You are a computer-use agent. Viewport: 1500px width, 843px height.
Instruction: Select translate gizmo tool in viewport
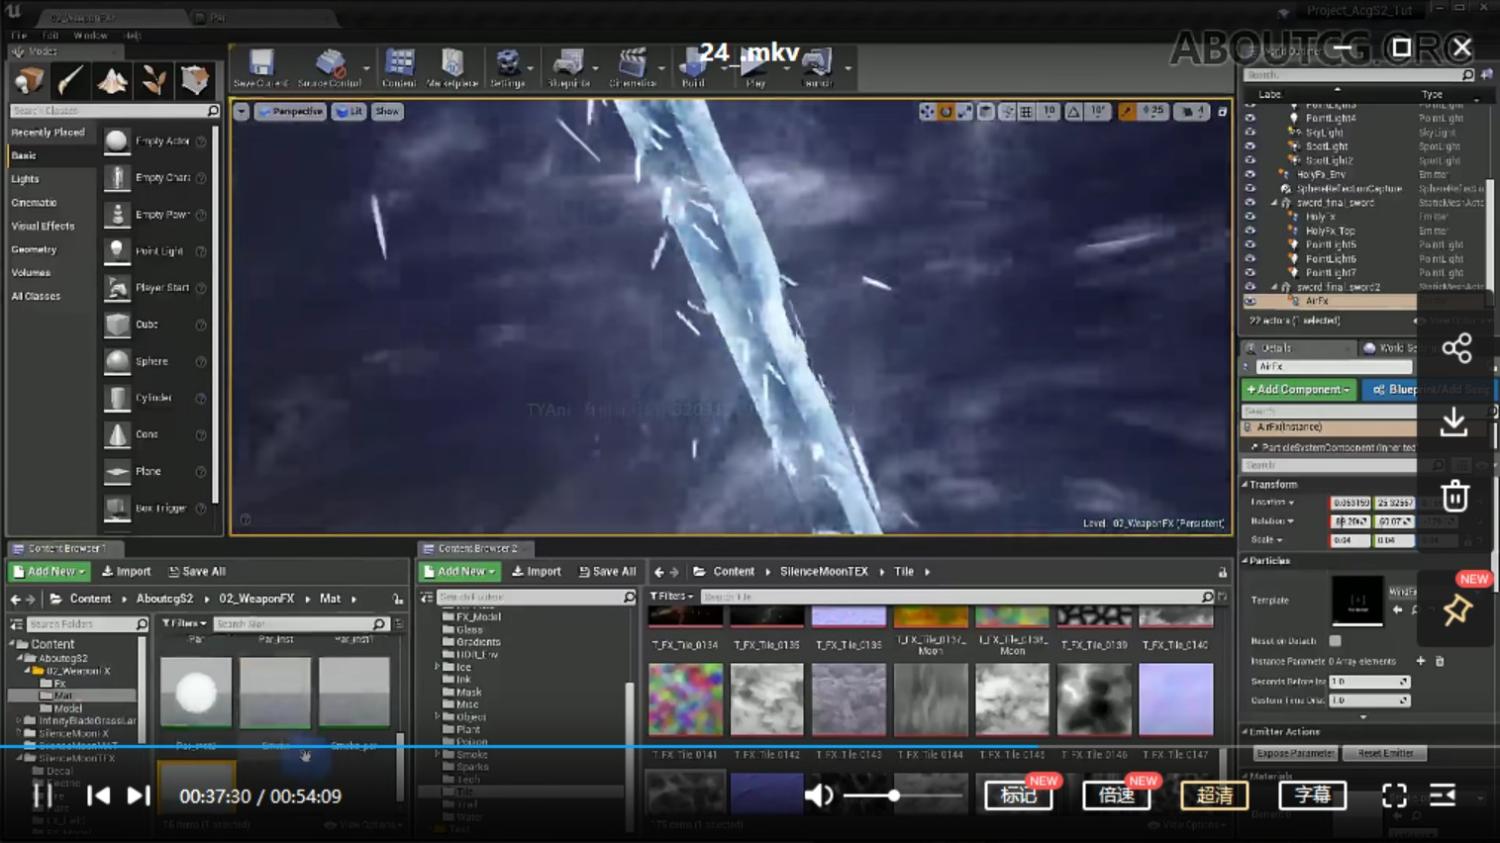[927, 112]
